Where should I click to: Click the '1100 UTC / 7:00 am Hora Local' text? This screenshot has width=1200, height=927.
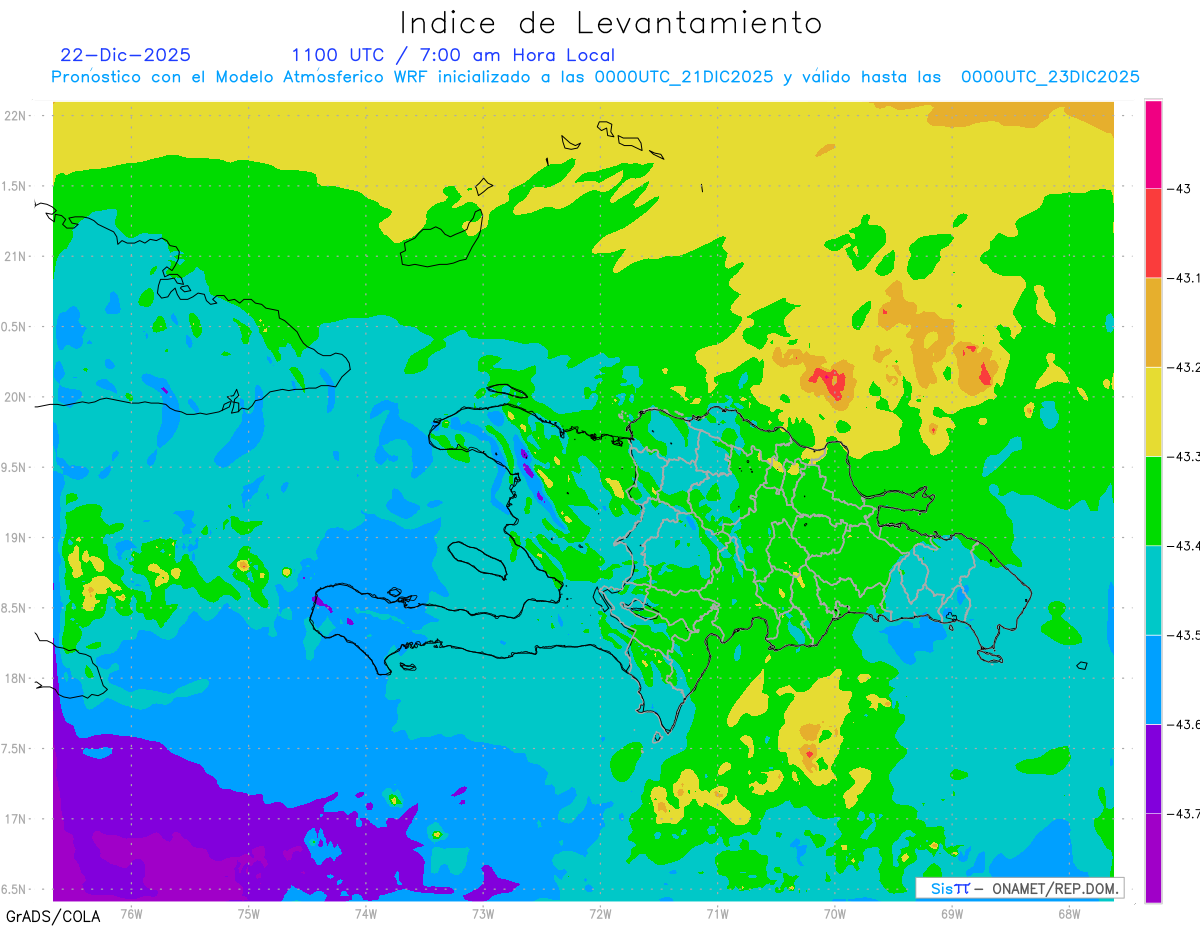point(453,55)
